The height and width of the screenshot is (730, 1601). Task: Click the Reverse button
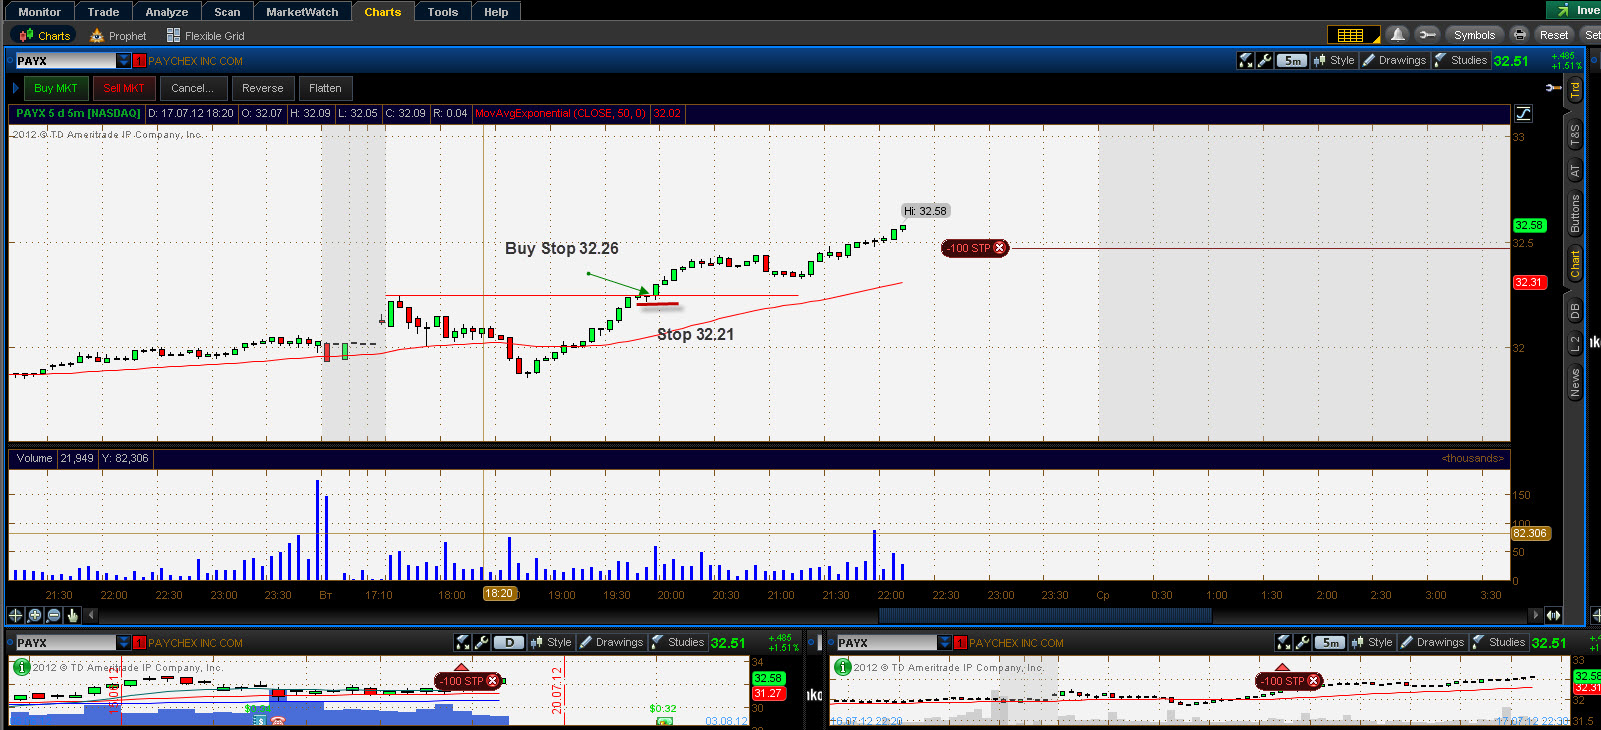coord(263,88)
